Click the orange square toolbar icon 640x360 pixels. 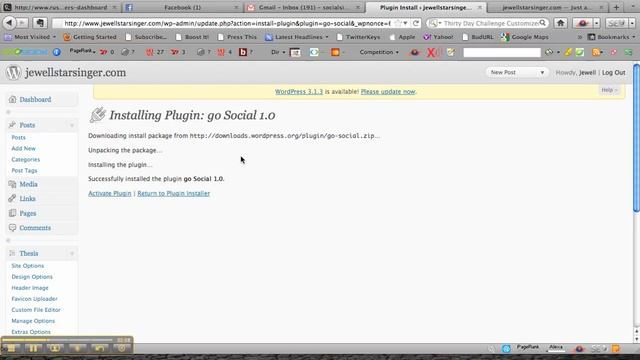(x=335, y=52)
